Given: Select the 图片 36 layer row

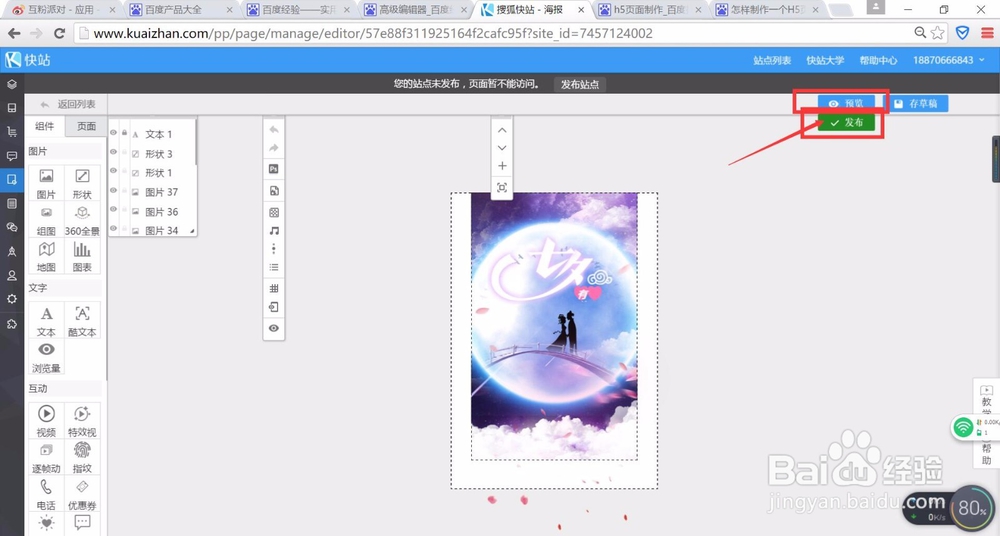Looking at the screenshot, I should click(152, 211).
